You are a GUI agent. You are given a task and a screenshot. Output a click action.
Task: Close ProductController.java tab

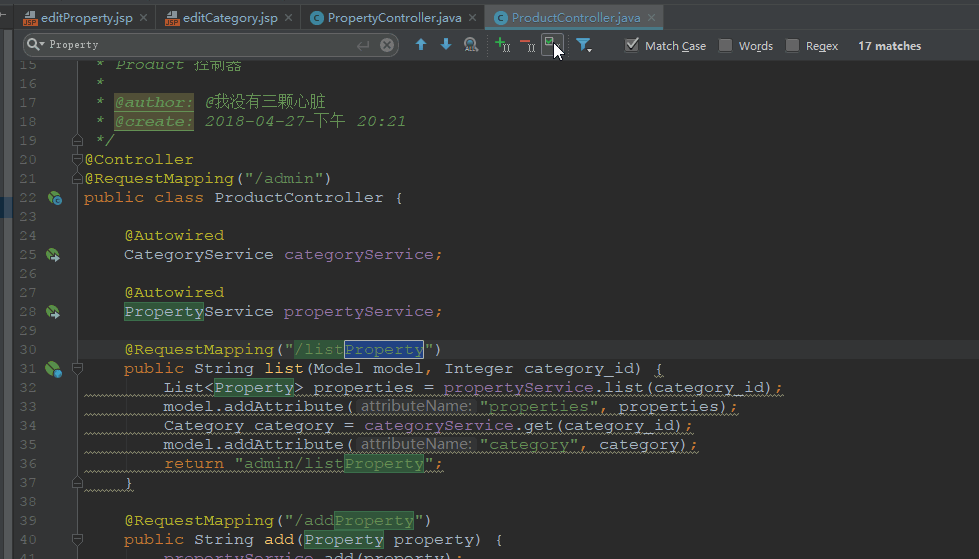coord(651,17)
